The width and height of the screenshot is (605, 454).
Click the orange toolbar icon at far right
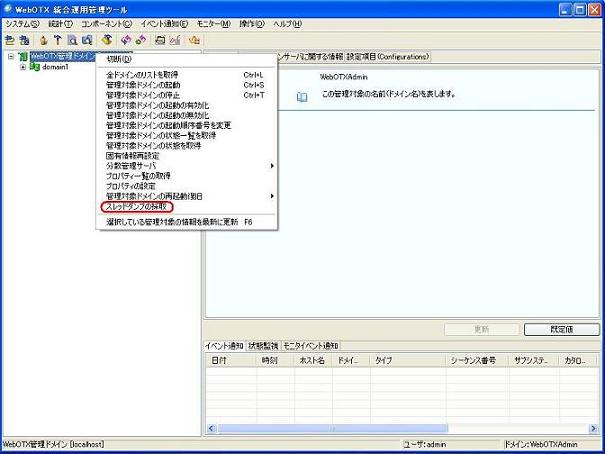tap(194, 40)
